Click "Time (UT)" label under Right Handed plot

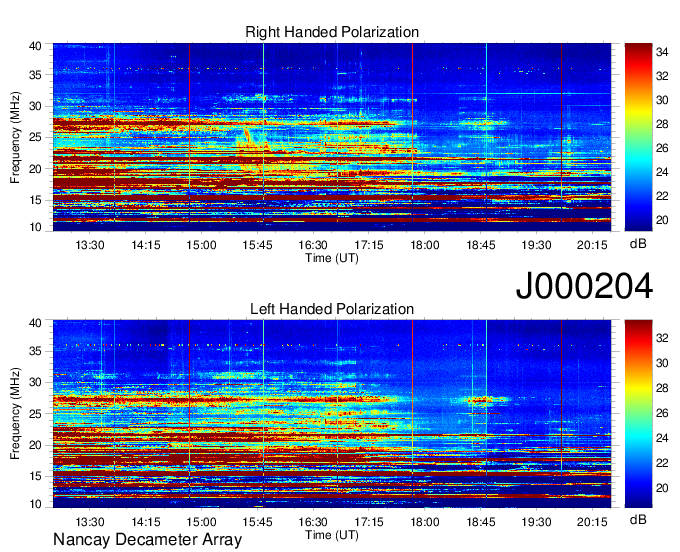tap(332, 258)
